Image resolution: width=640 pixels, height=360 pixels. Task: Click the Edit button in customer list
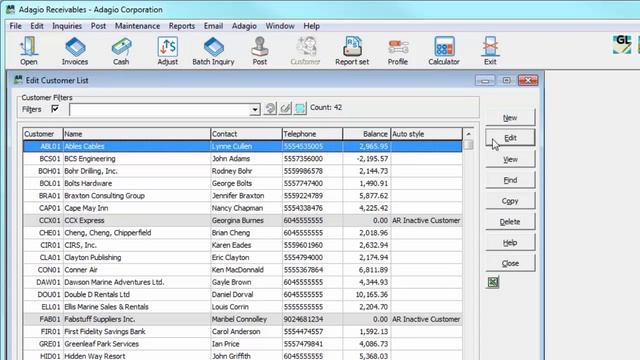[510, 138]
